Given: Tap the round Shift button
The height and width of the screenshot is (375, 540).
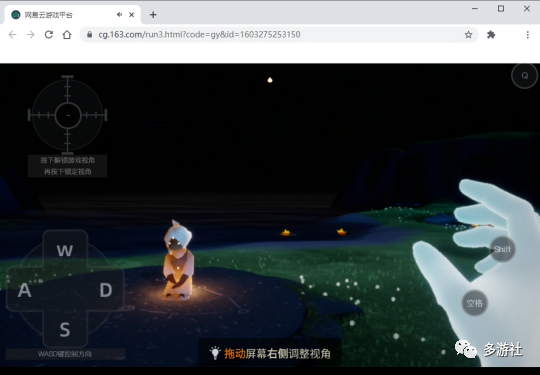Looking at the screenshot, I should 502,249.
